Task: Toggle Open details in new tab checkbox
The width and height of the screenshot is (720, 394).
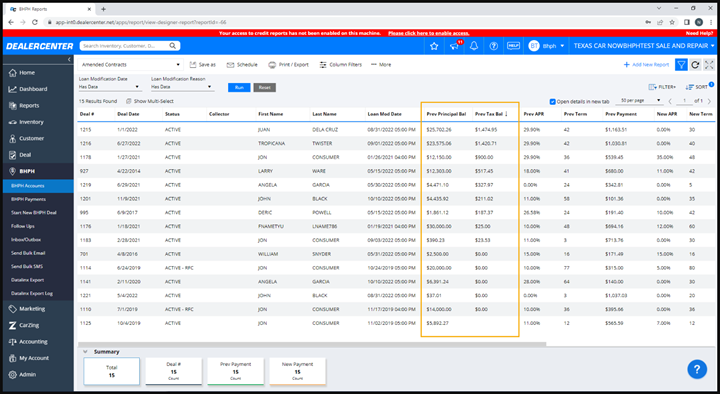Action: (552, 101)
